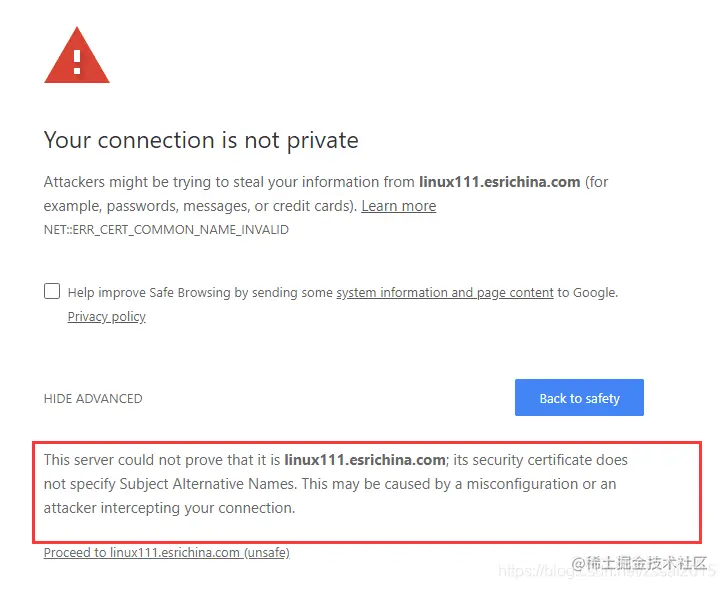This screenshot has width=725, height=589.
Task: Open the Privacy policy link
Action: click(106, 317)
